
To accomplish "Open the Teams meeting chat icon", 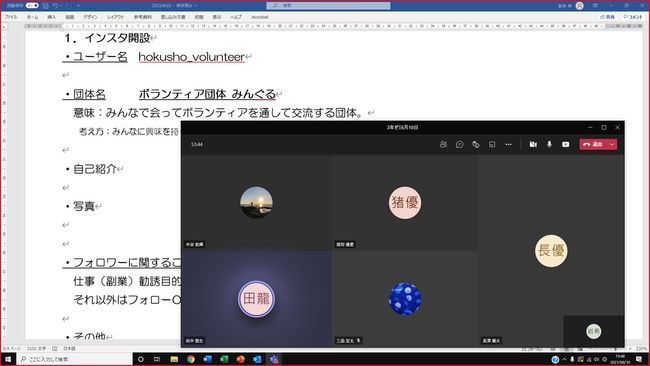I will tap(459, 144).
